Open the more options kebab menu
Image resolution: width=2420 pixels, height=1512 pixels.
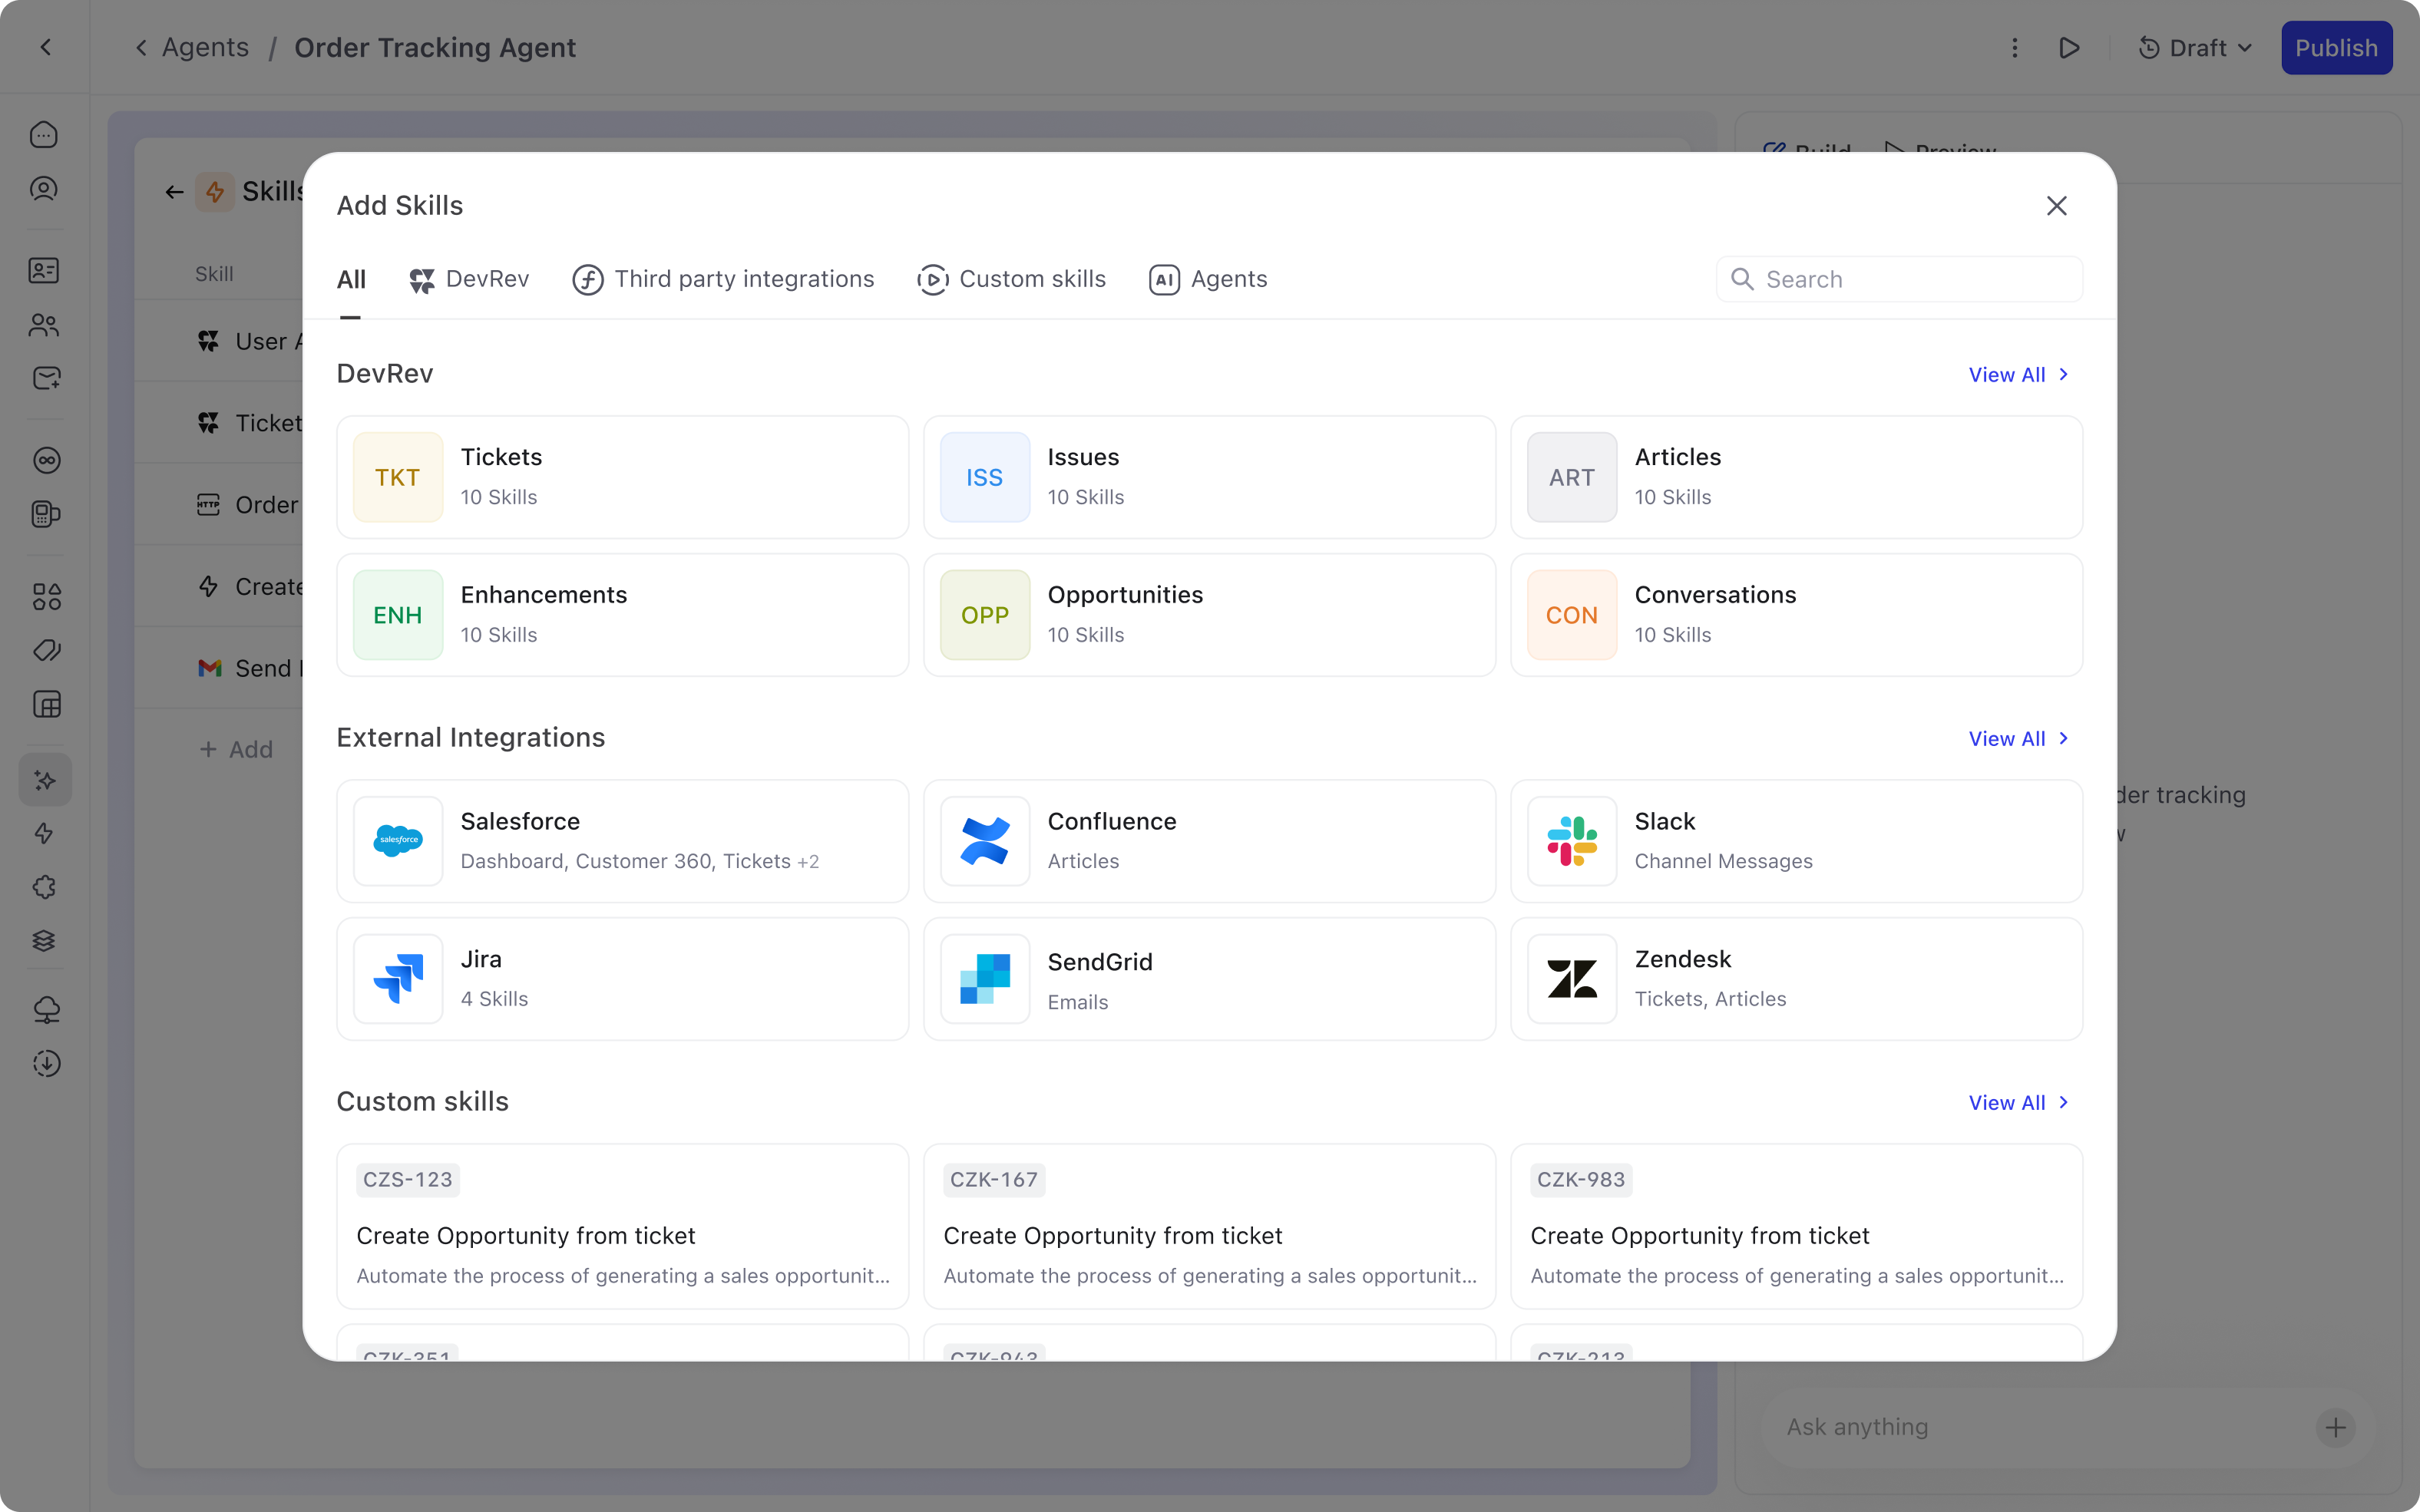(2015, 48)
